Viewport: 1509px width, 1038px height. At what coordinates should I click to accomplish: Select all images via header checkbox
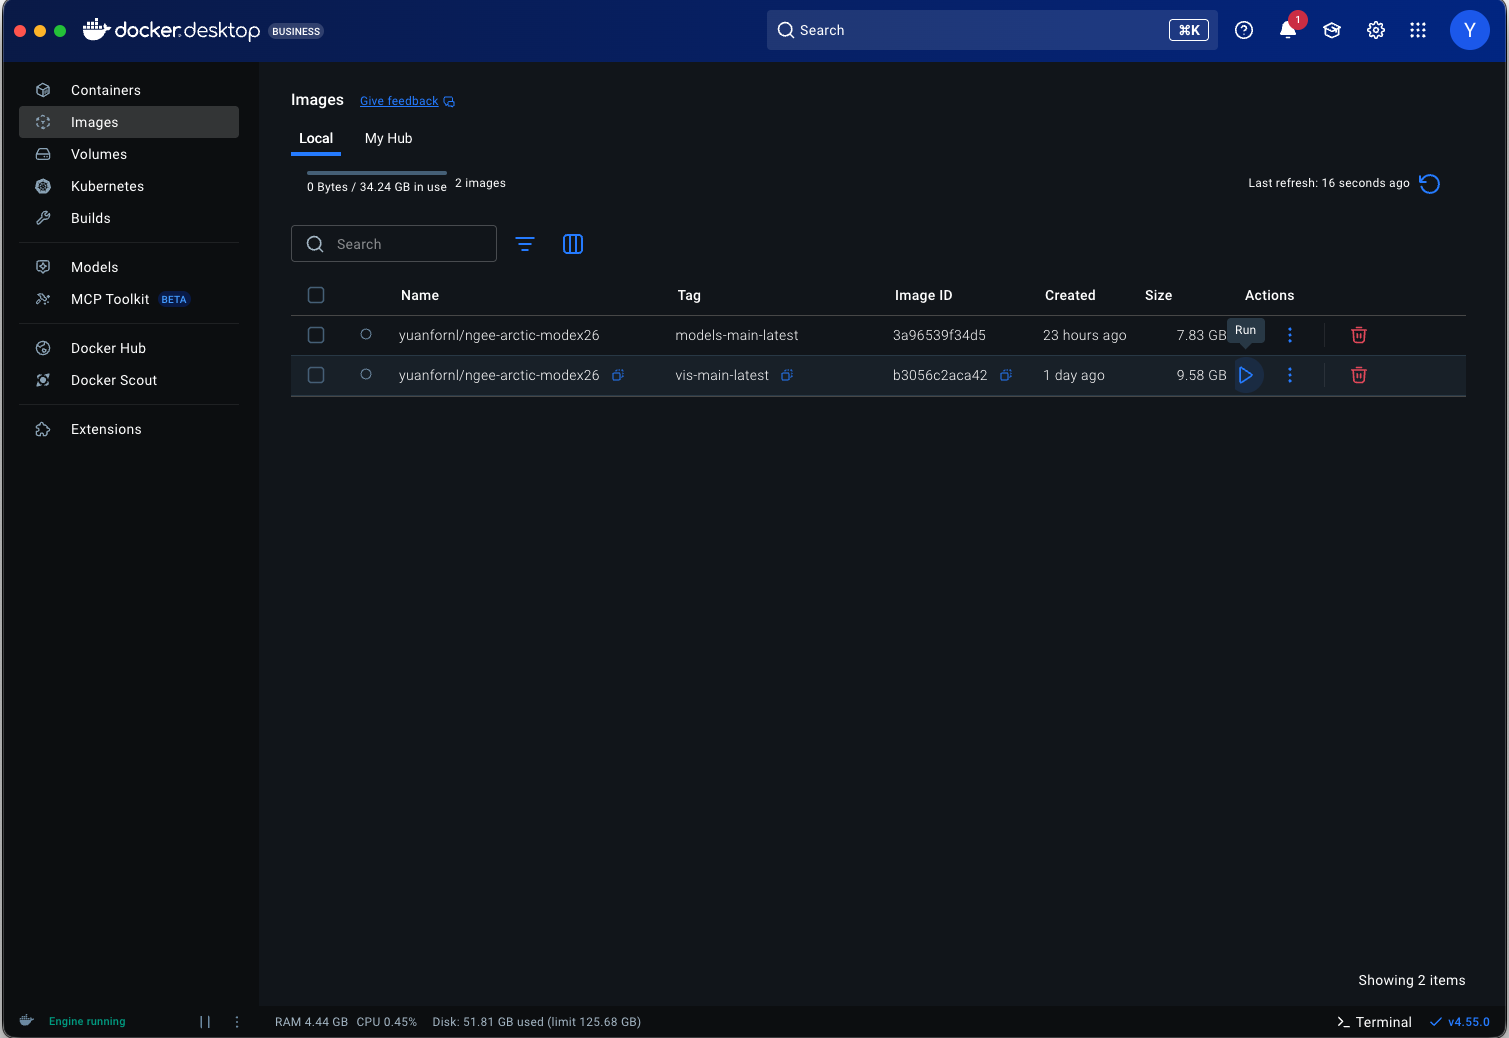point(316,295)
